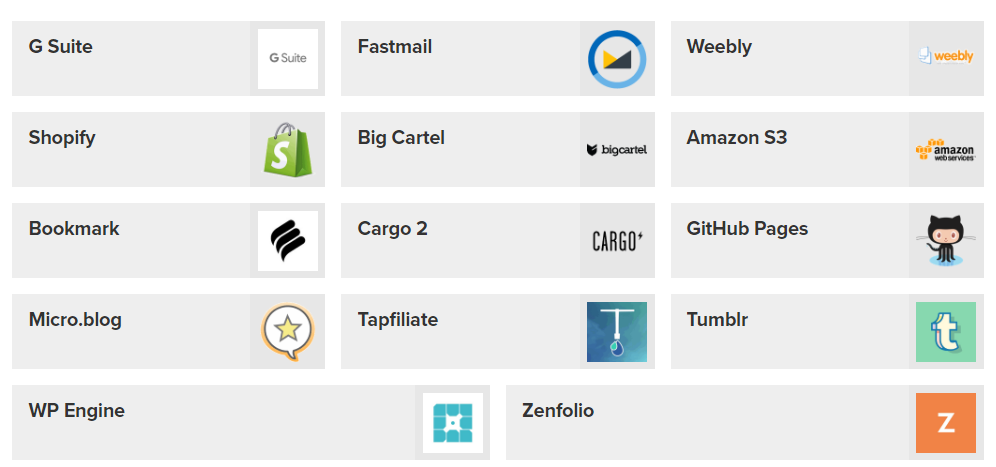Click the orange Zenfolio Z icon

(946, 423)
